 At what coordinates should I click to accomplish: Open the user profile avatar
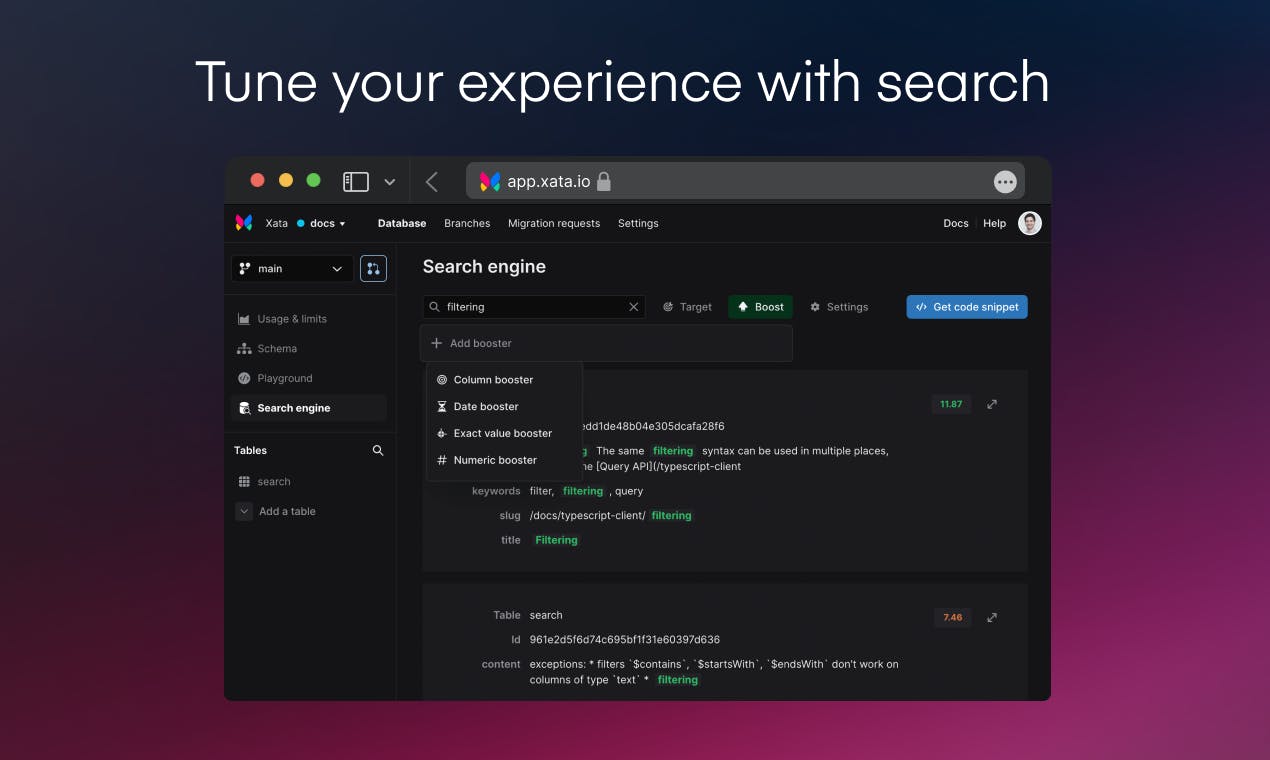1030,223
